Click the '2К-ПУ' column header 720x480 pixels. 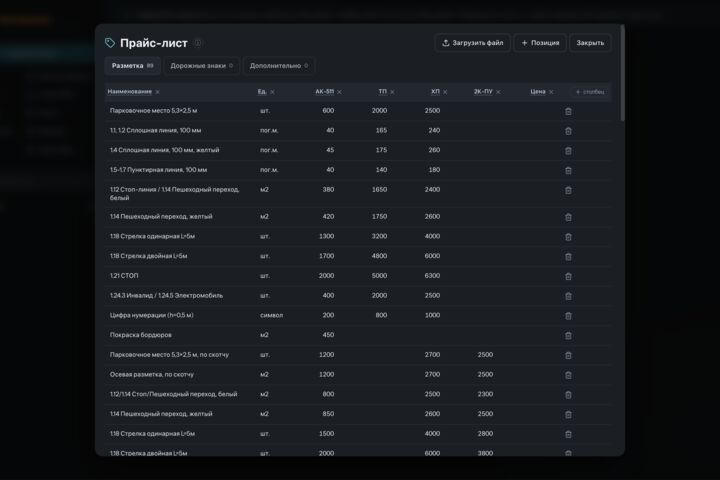[x=483, y=91]
